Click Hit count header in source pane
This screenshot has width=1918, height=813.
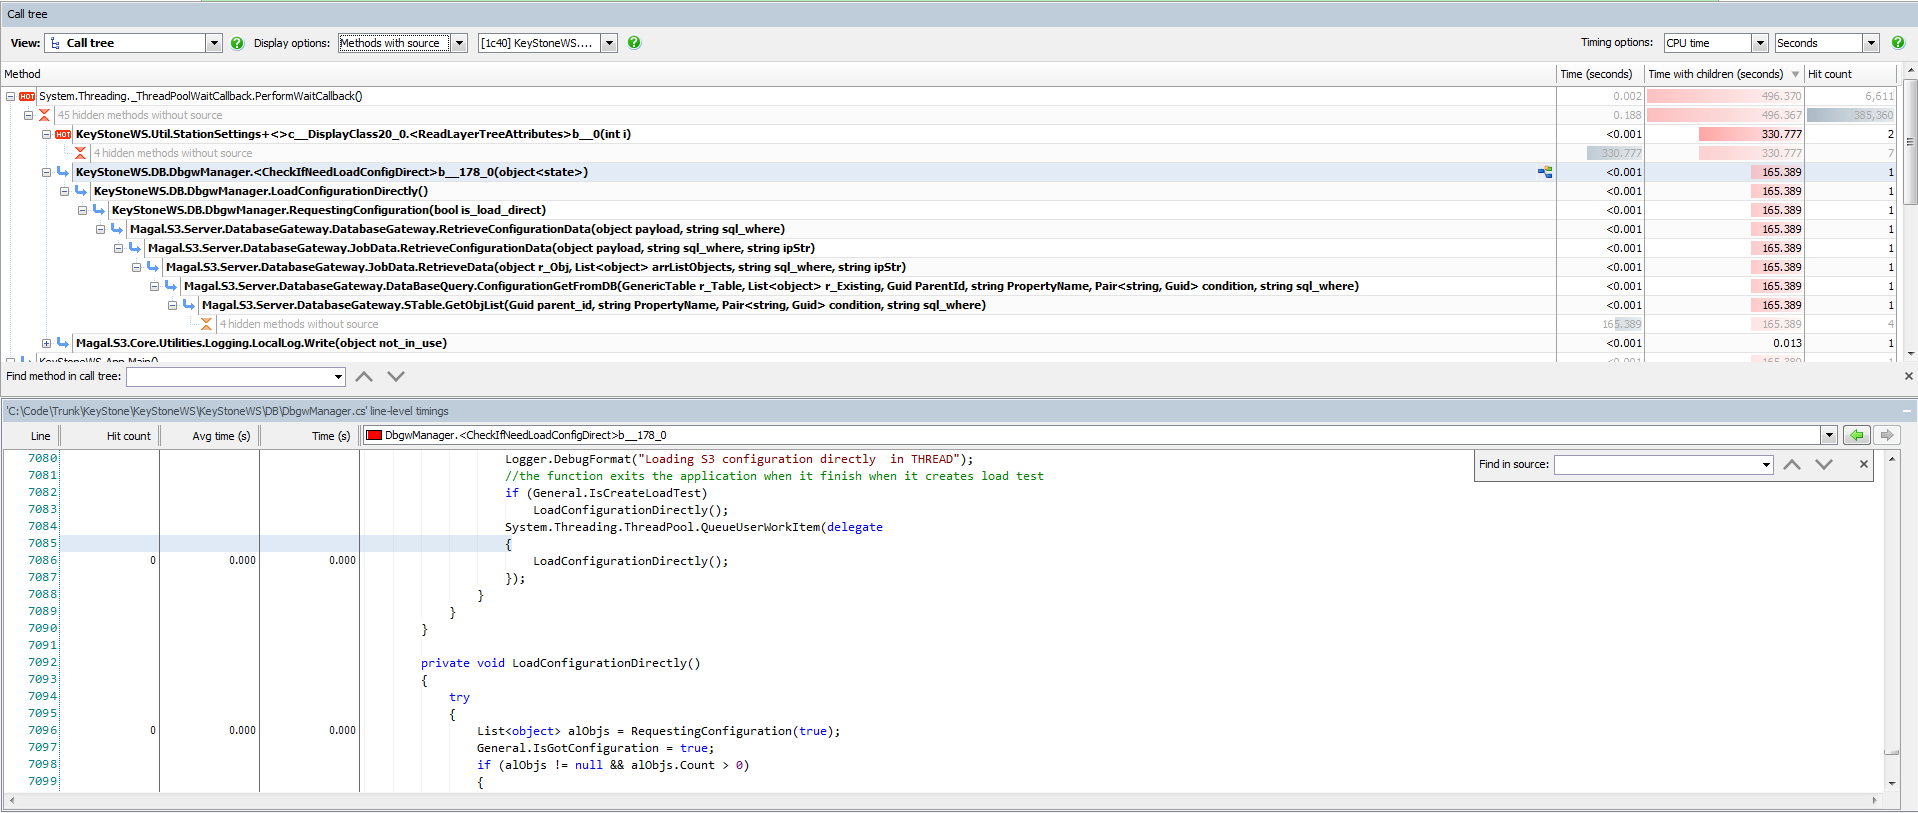(110, 436)
